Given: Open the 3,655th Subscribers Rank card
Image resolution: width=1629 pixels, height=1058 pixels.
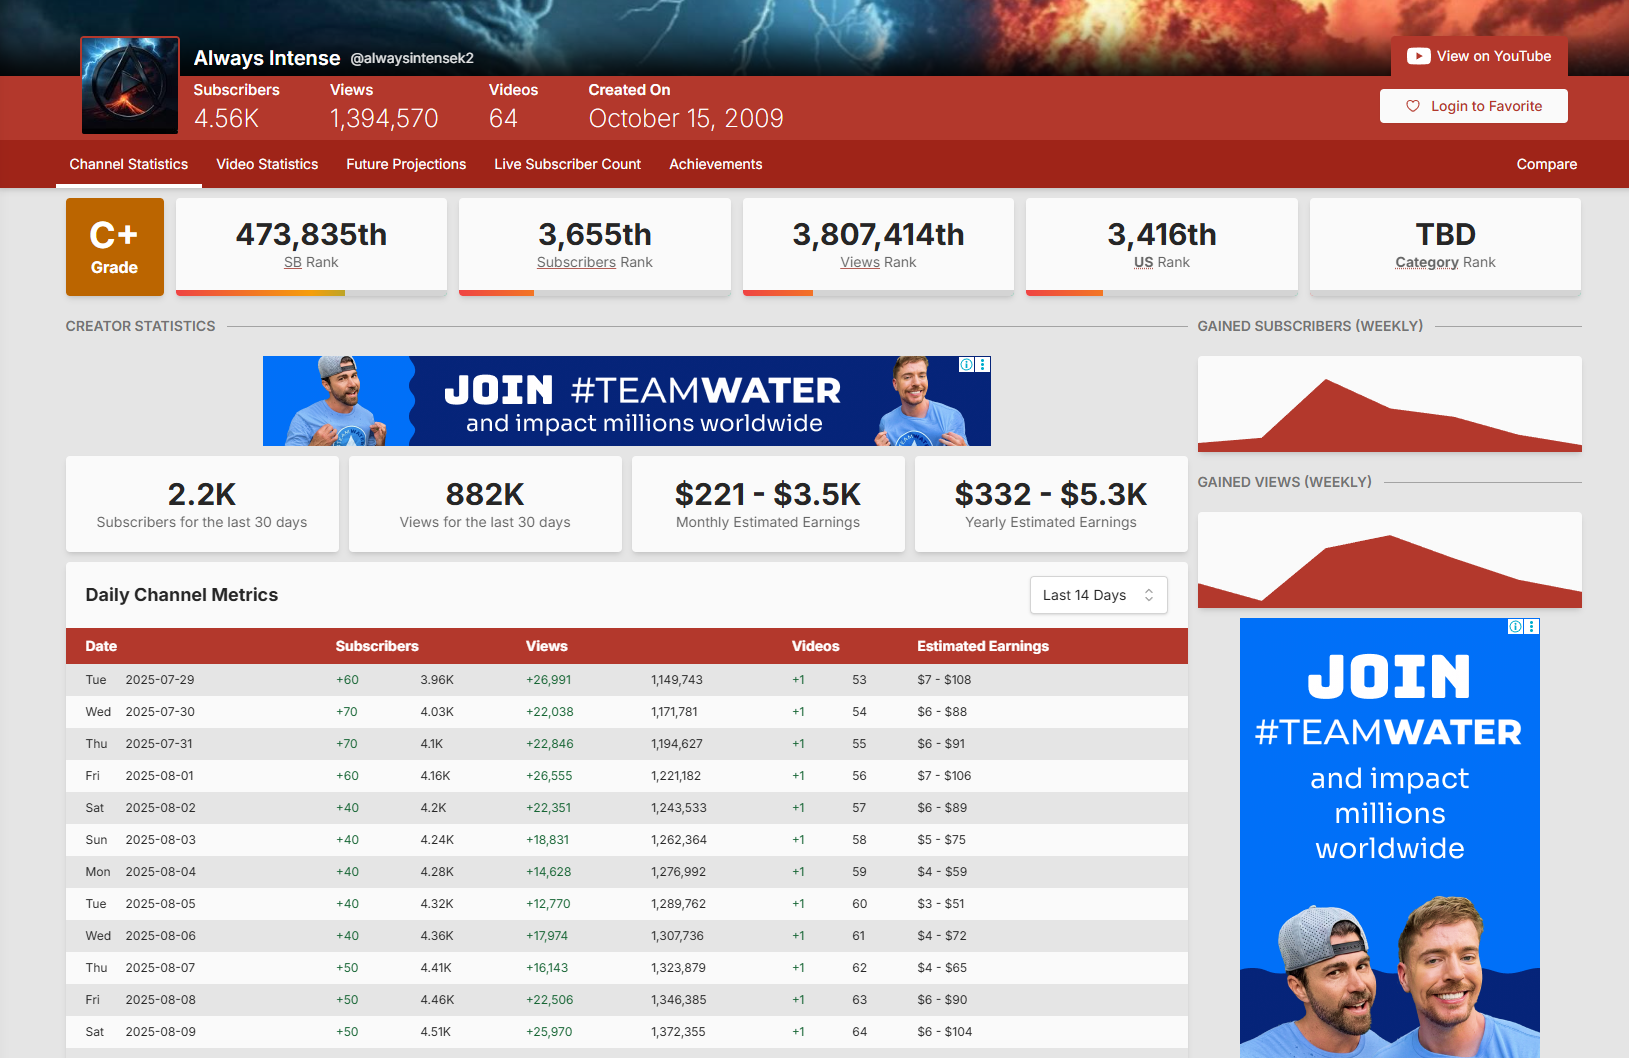Looking at the screenshot, I should coord(594,246).
